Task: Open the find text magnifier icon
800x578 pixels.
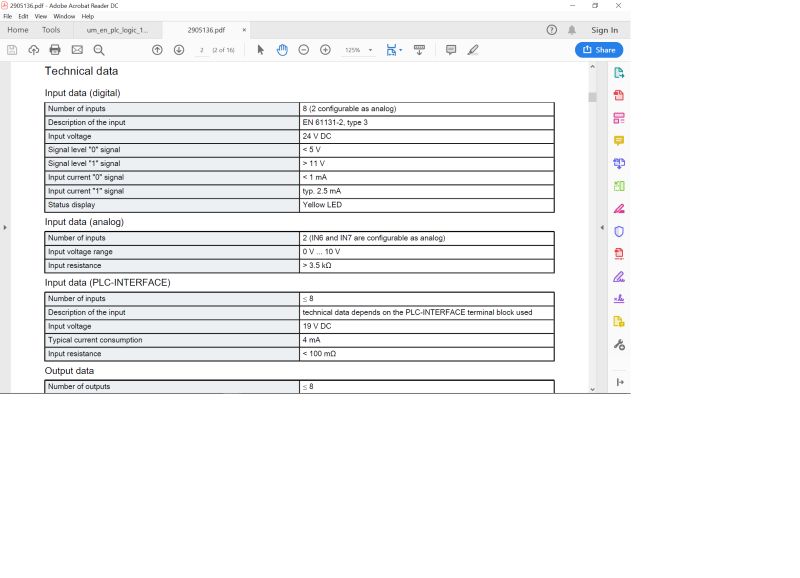Action: (99, 50)
